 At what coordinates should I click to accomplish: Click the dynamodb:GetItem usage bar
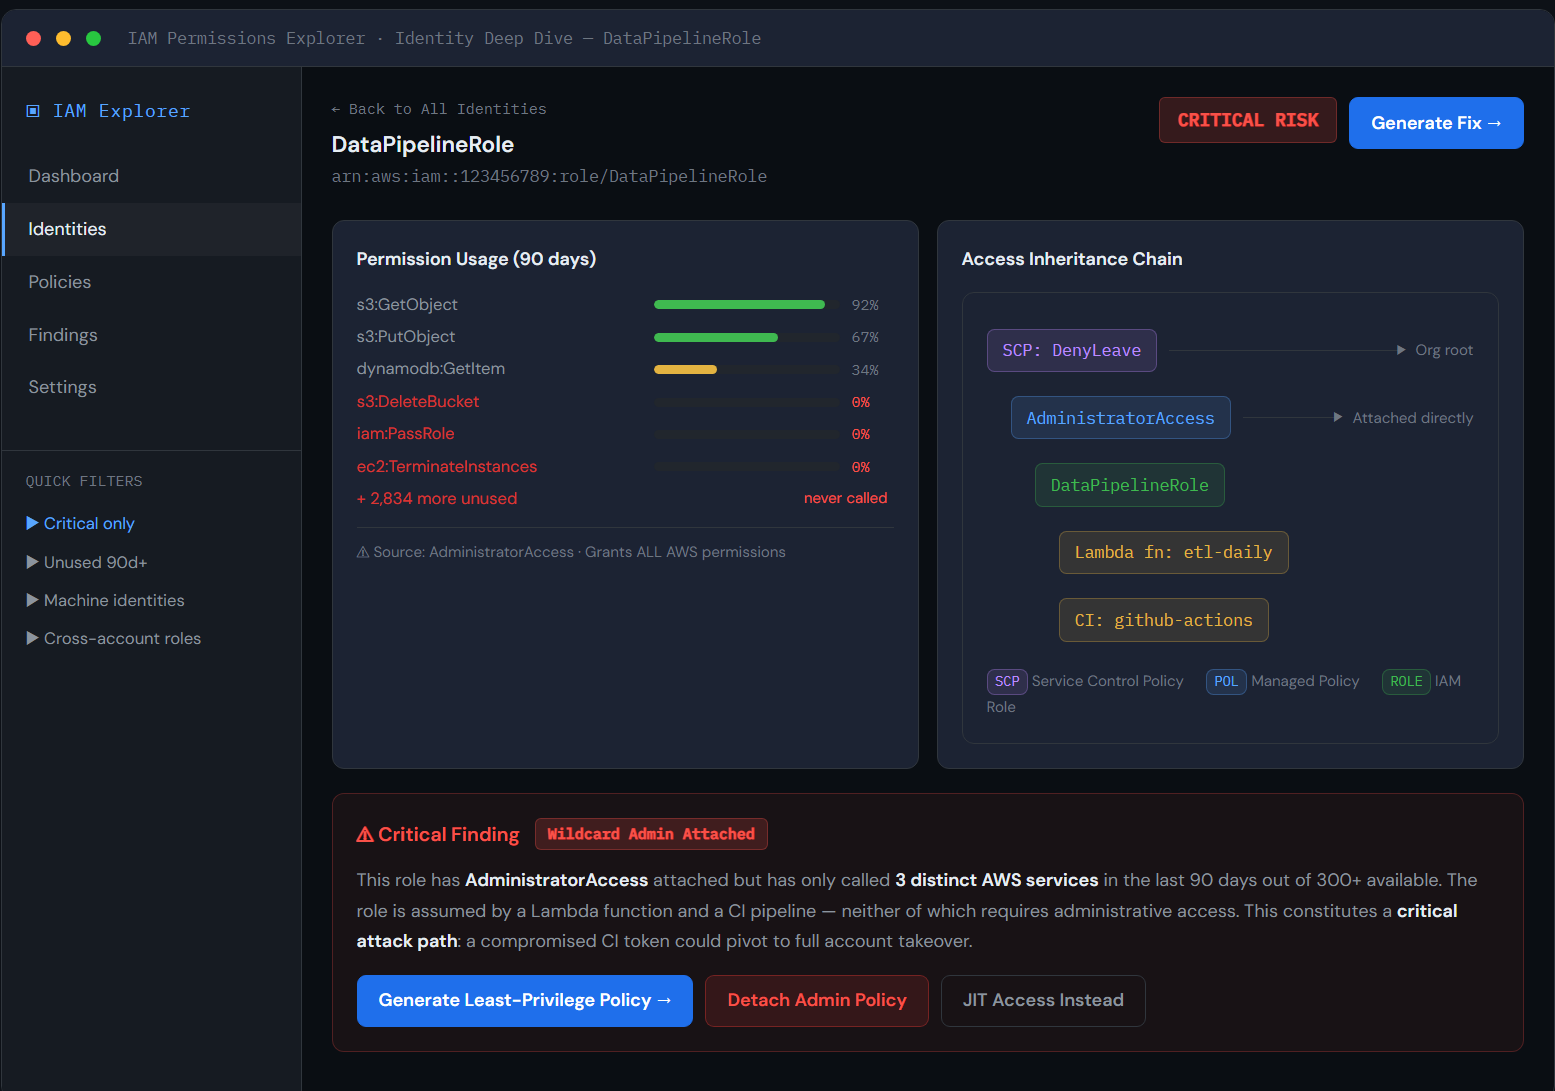click(x=746, y=369)
